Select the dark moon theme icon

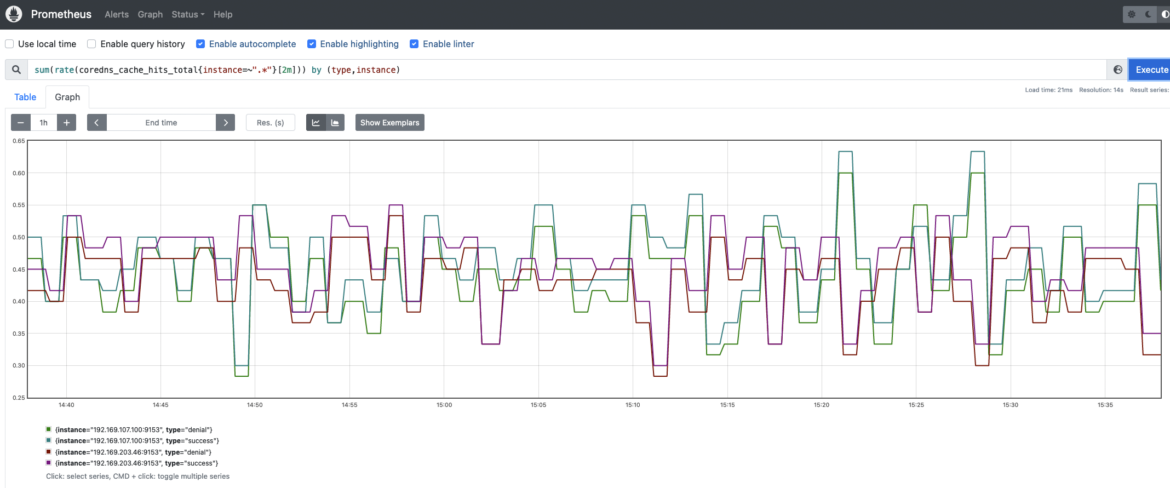1148,14
